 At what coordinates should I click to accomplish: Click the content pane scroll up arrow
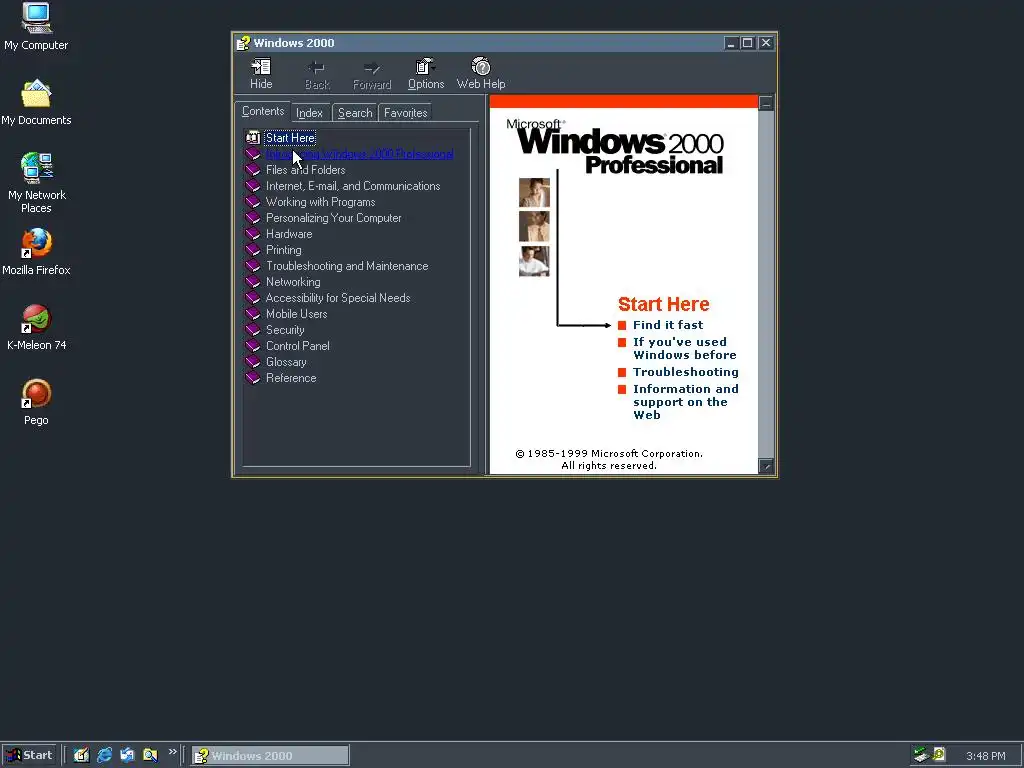coord(766,103)
